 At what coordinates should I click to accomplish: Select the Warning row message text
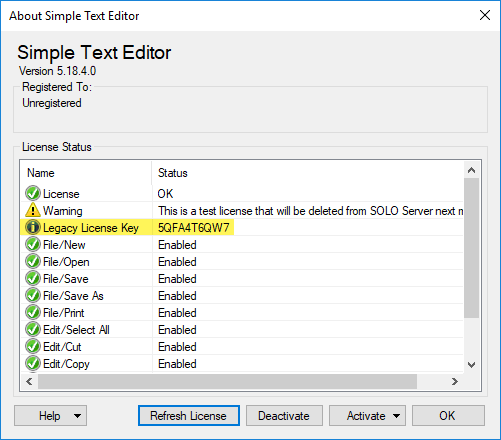[310, 211]
